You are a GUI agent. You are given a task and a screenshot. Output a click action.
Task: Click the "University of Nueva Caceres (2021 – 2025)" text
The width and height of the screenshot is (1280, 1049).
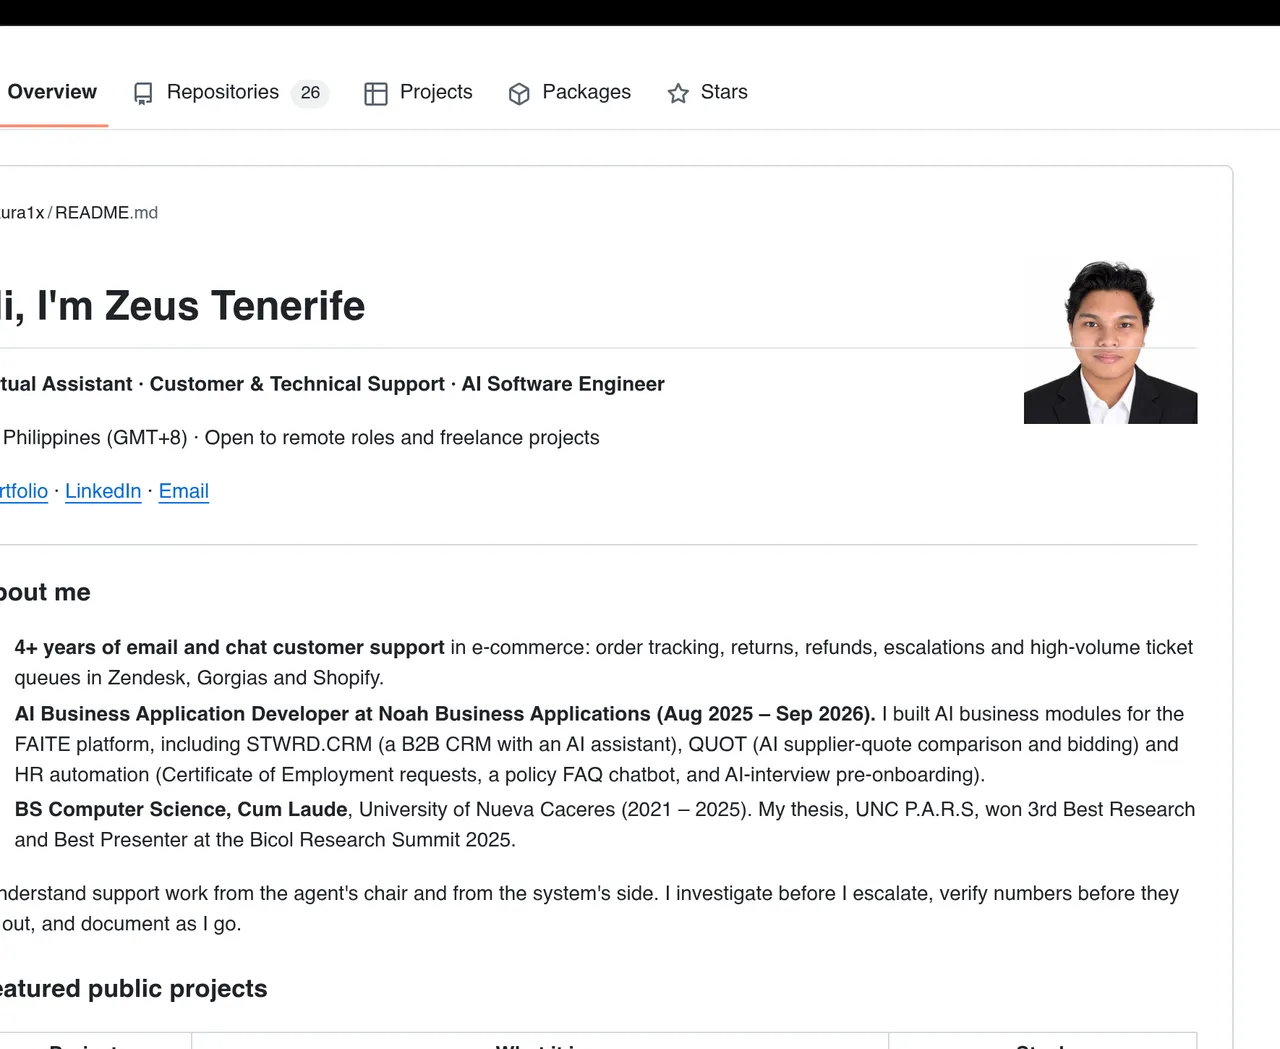click(553, 810)
